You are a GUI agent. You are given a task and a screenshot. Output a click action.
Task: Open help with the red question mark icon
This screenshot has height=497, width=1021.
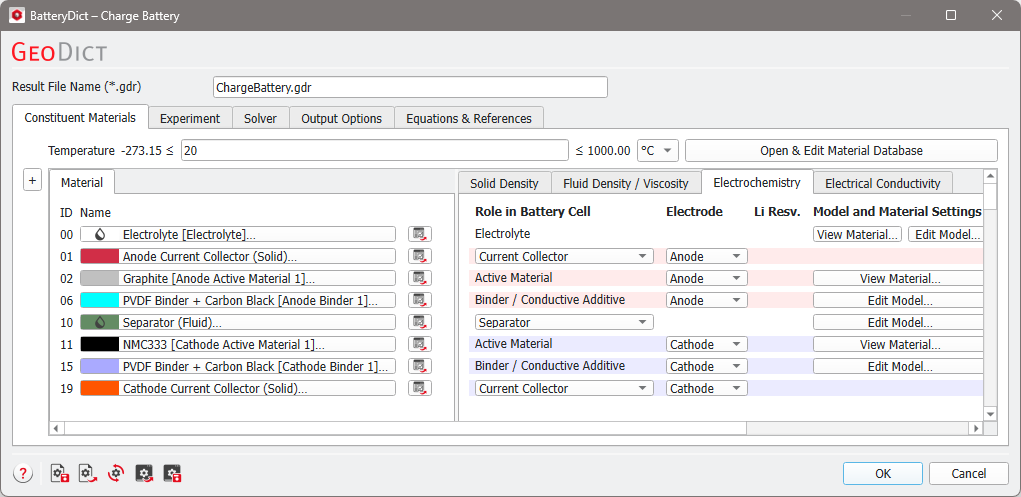pyautogui.click(x=23, y=474)
